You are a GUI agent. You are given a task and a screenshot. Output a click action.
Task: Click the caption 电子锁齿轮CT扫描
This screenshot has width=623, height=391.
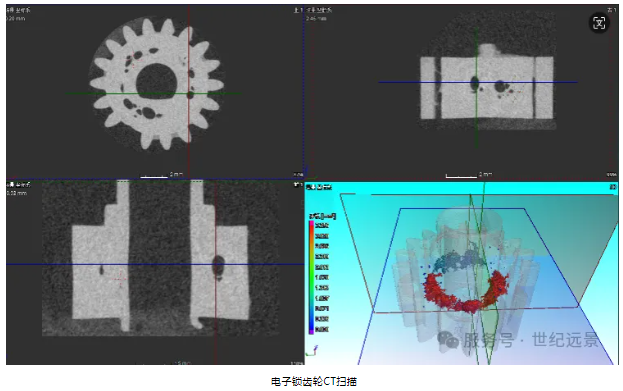click(314, 381)
